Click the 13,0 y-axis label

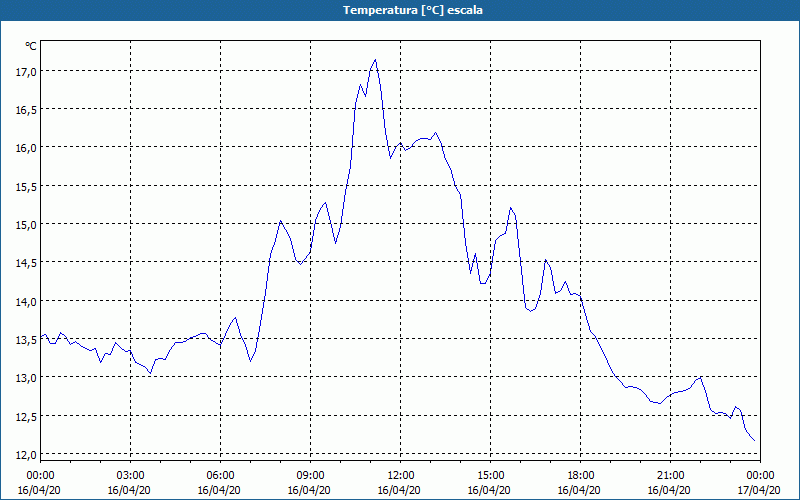point(26,379)
